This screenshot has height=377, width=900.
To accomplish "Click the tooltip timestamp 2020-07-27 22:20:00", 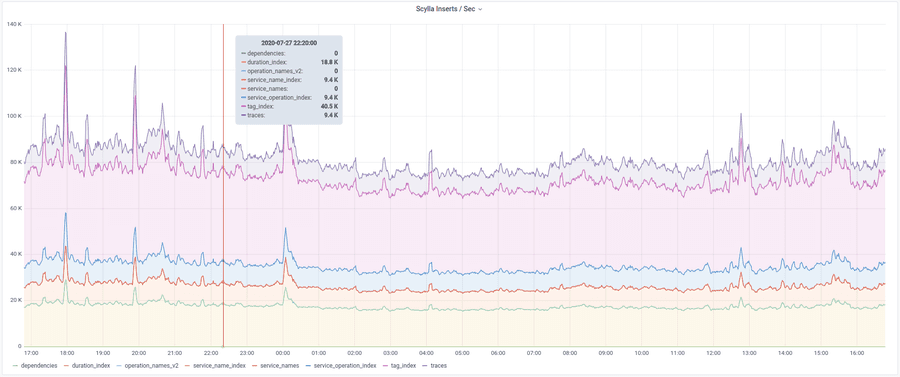I will (x=289, y=42).
